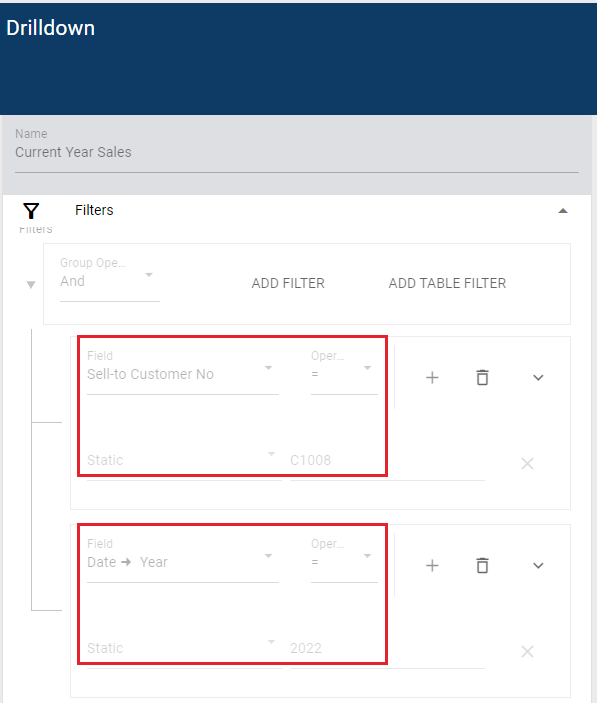Click the plus icon on Date Year filter
Viewport: 597px width, 703px height.
click(432, 565)
